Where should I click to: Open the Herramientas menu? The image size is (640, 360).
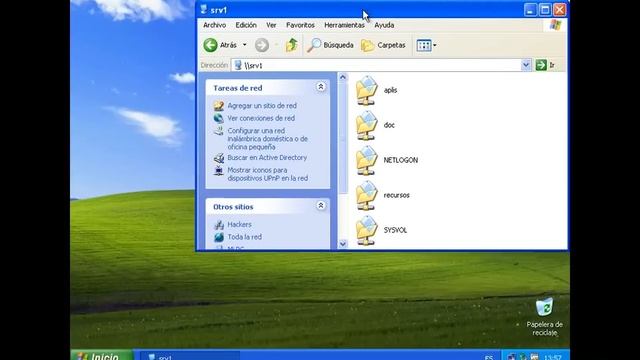click(x=344, y=25)
